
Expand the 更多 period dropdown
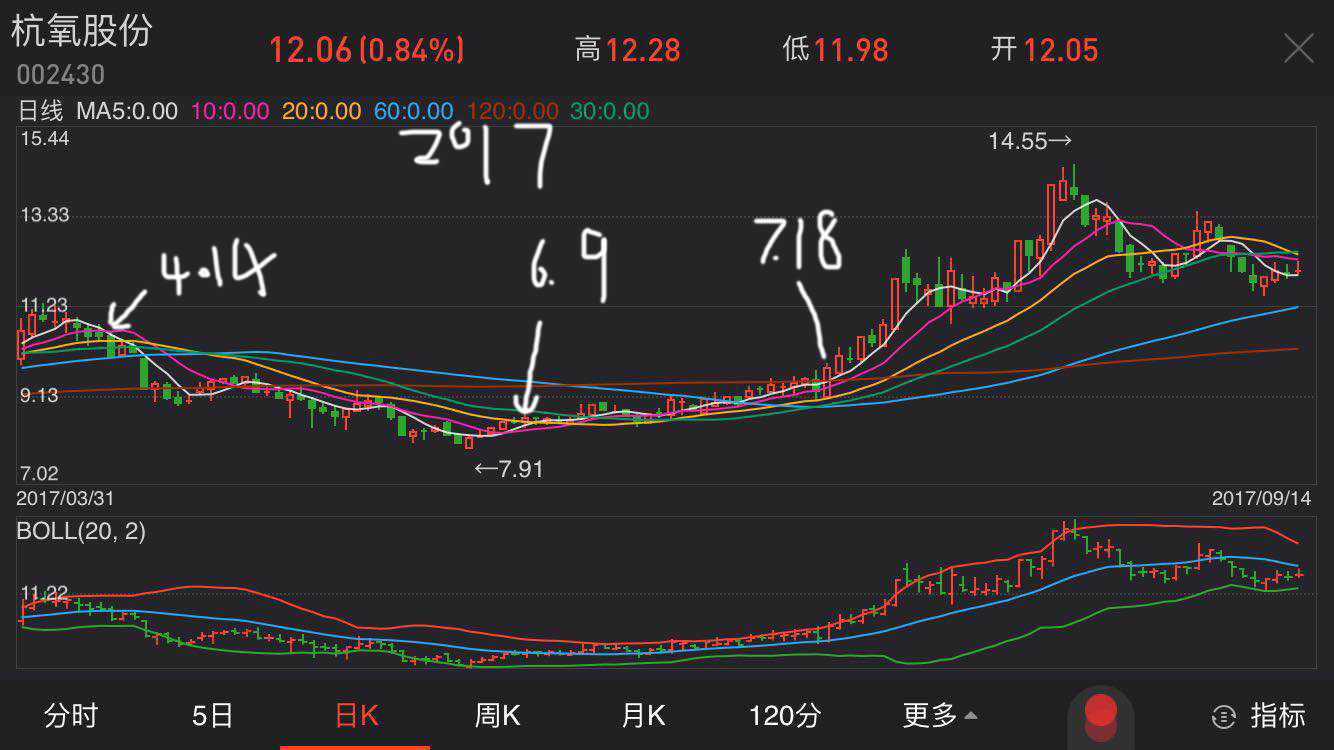coord(940,715)
